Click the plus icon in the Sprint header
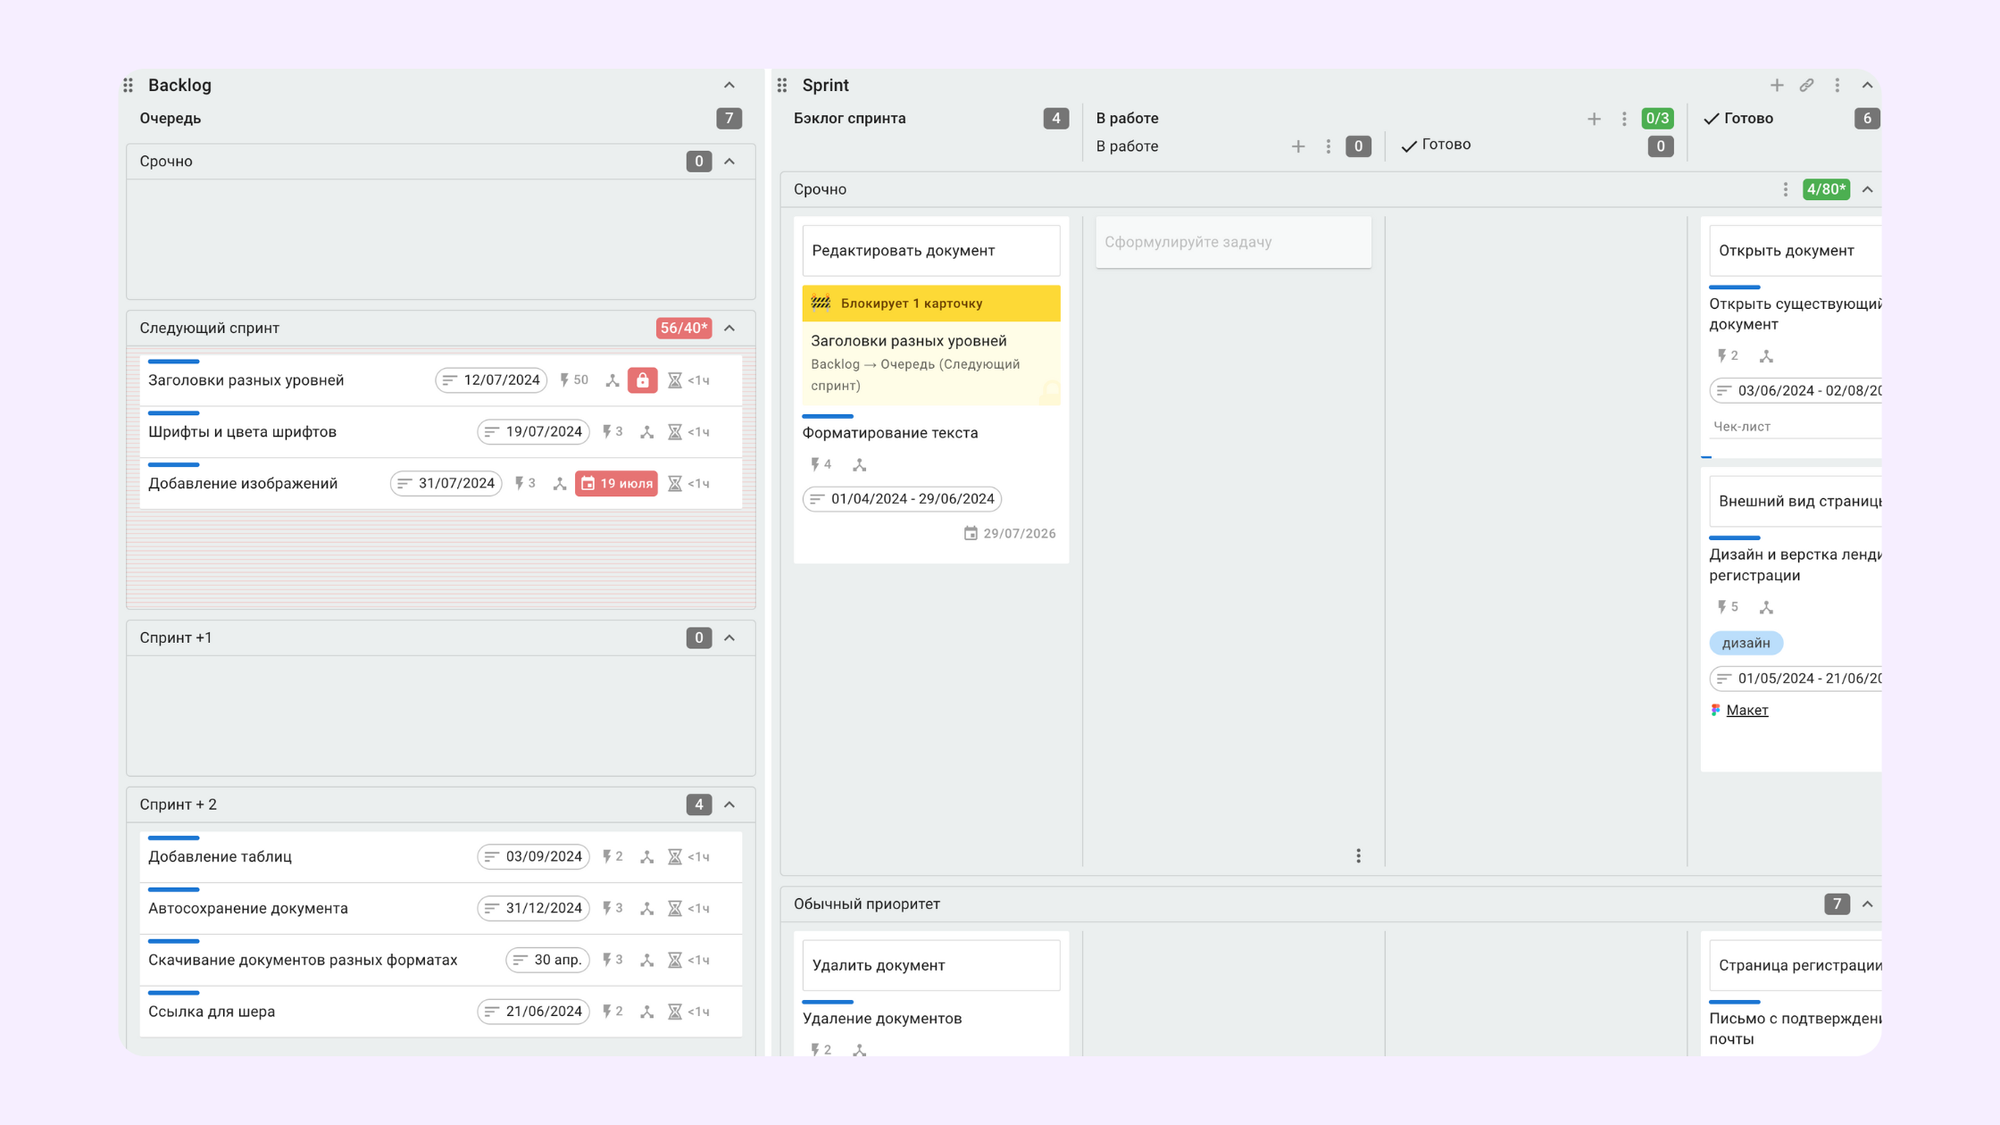 coord(1776,85)
